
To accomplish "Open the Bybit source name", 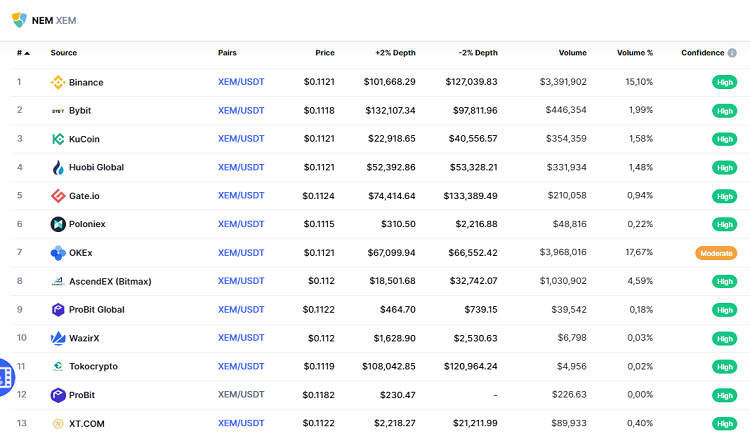I will [80, 110].
